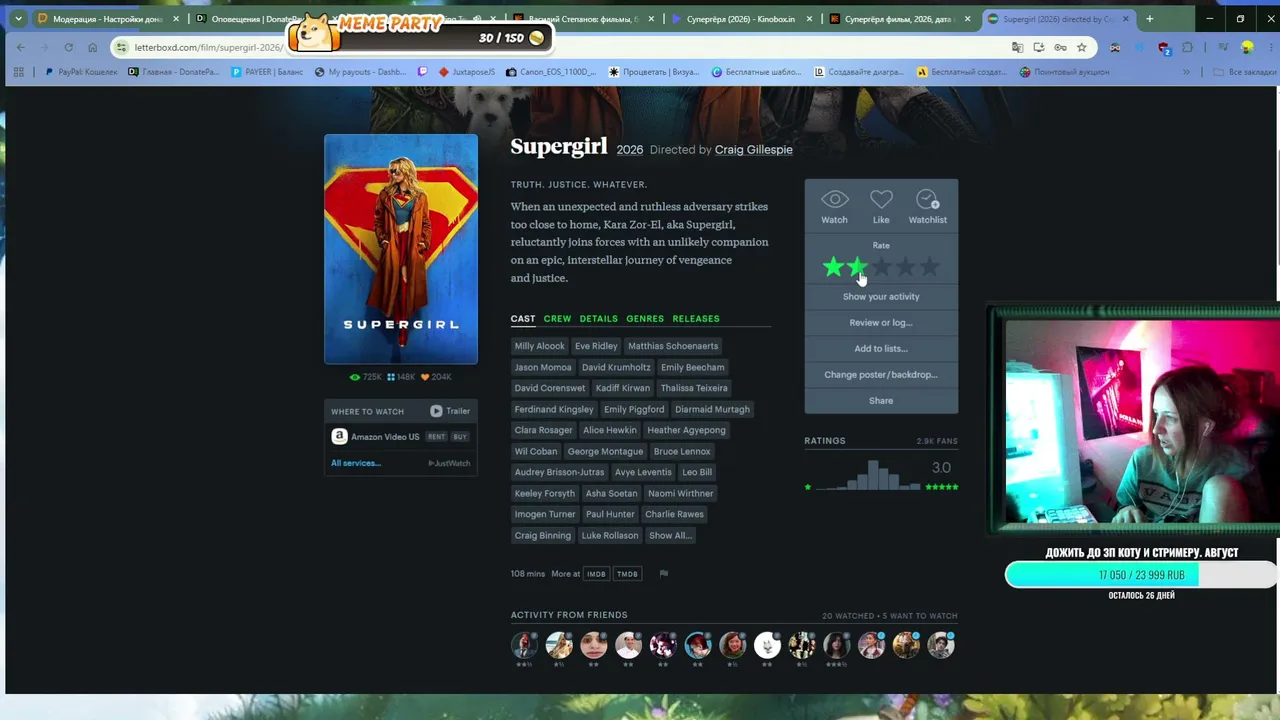Switch to the Details tab
Viewport: 1280px width, 720px height.
pos(598,319)
